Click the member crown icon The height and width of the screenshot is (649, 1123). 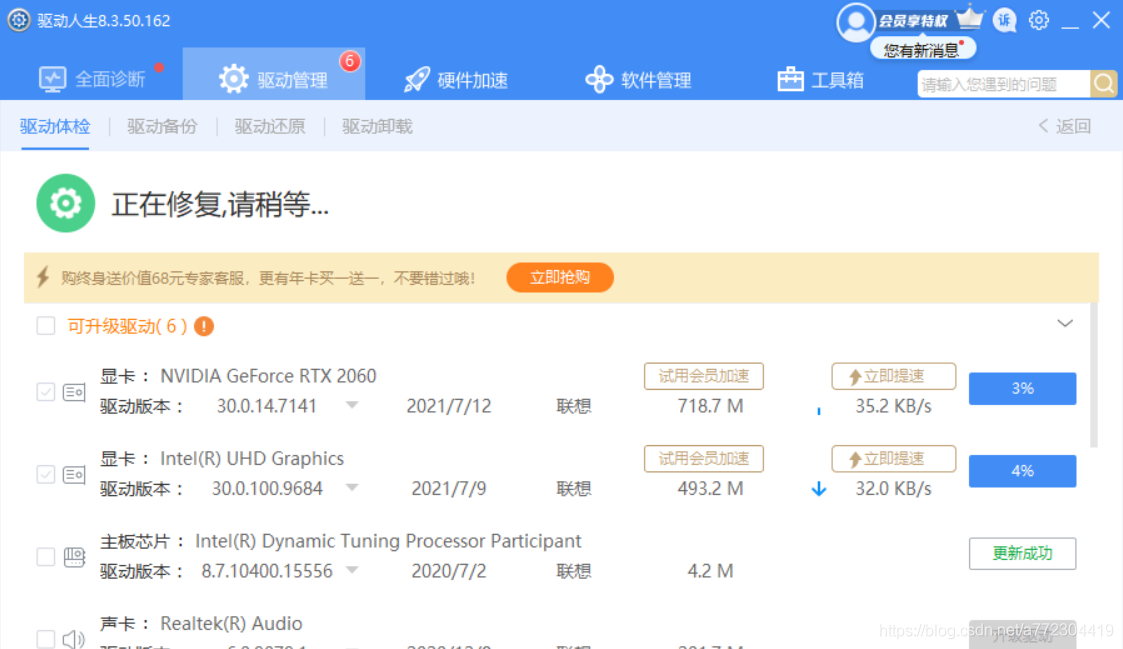pyautogui.click(x=970, y=17)
